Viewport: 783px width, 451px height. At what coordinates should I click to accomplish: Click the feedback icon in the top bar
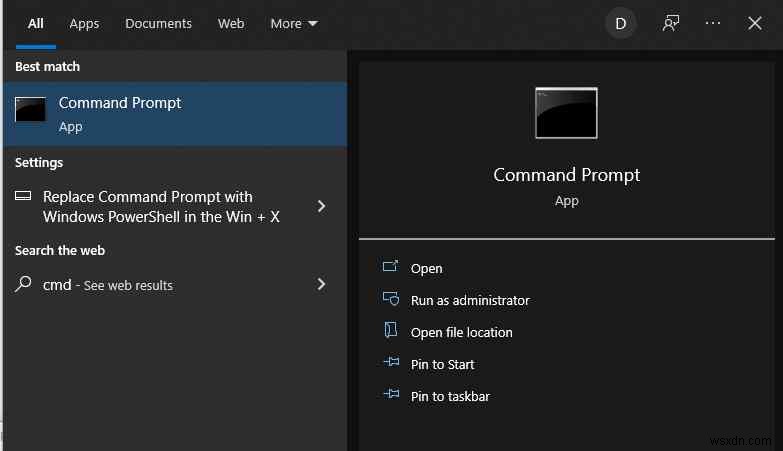671,23
